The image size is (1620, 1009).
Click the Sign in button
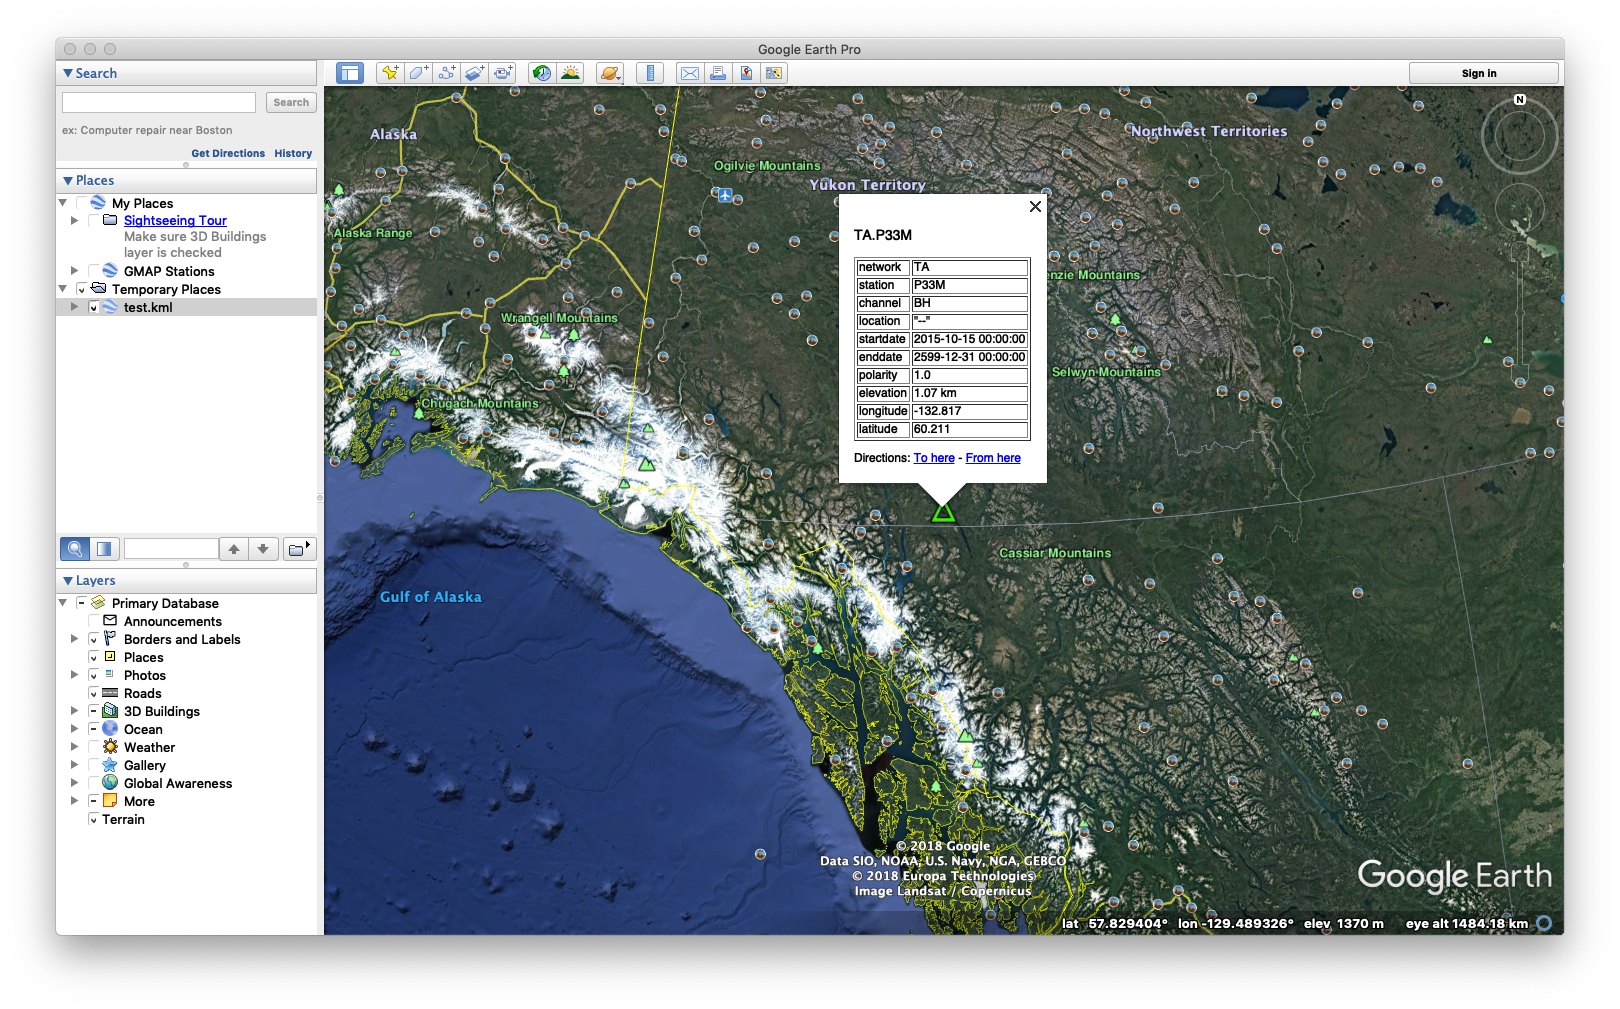(1483, 73)
